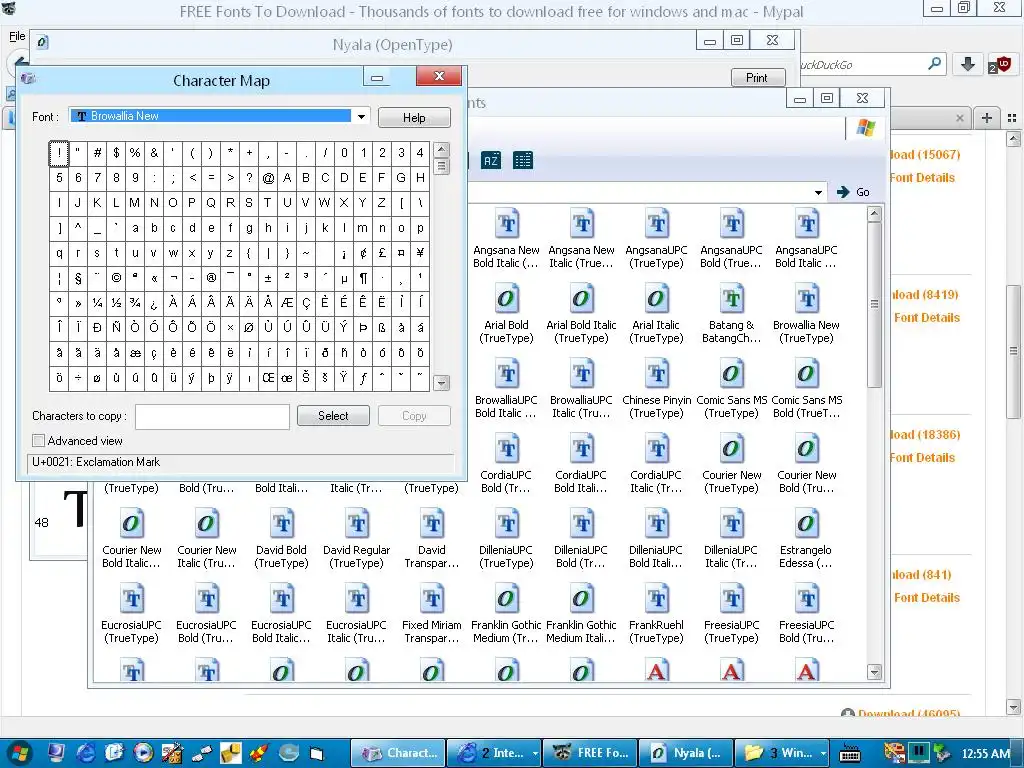Open the FreesiaUPC Bold font icon
This screenshot has width=1024, height=768.
tap(807, 600)
